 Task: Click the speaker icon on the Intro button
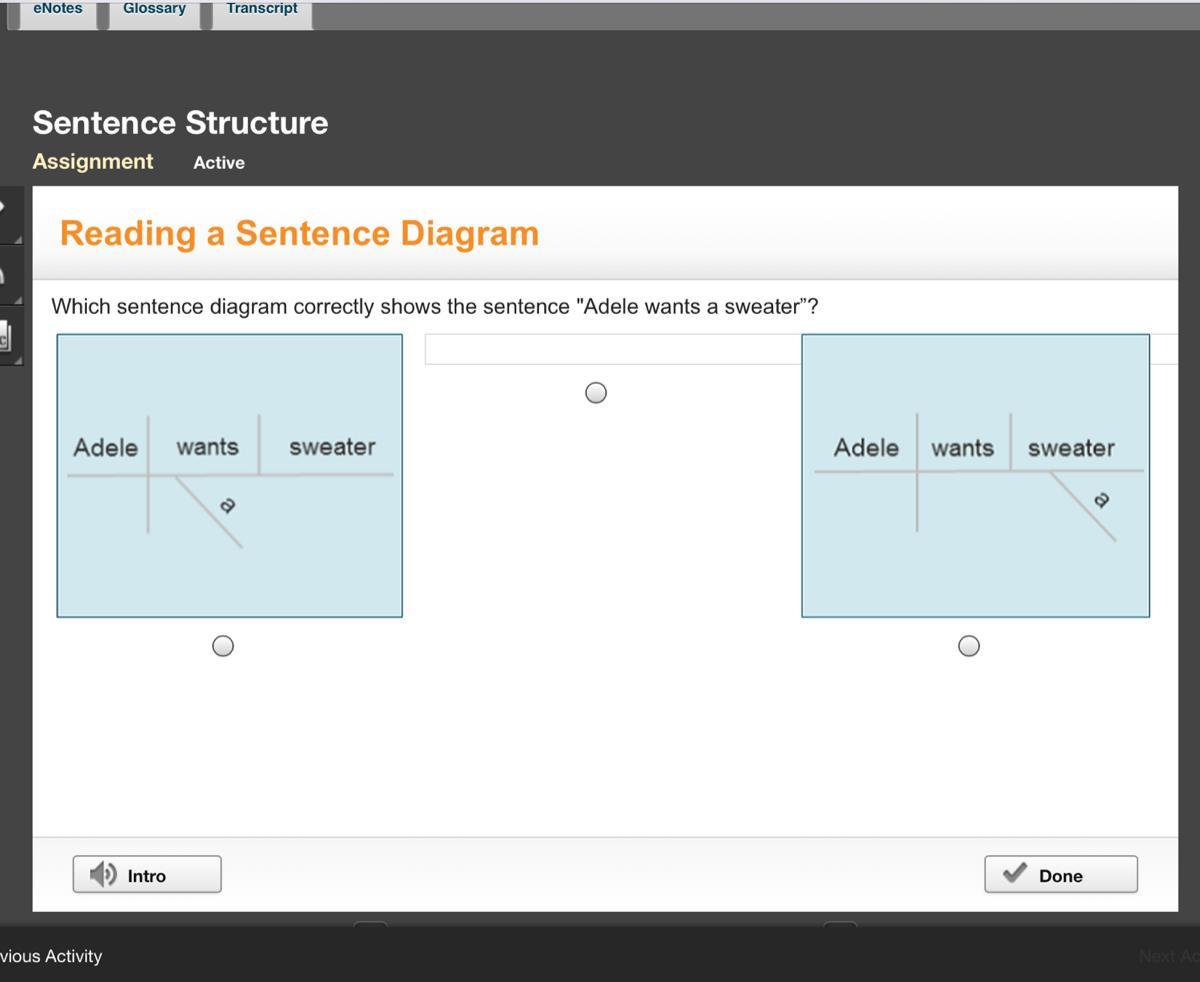[102, 875]
